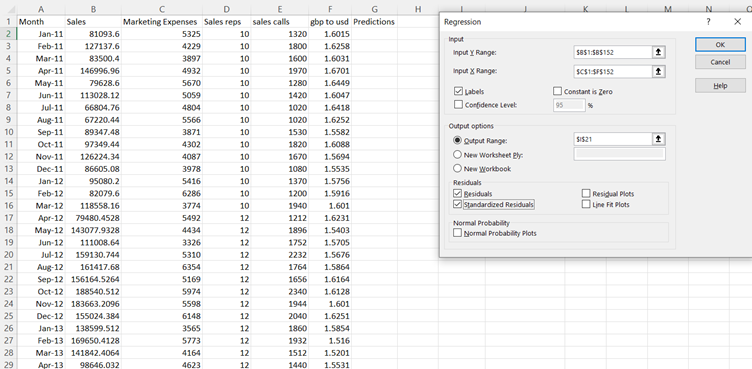Collapse dialog via Input X Range selector icon
This screenshot has height=369, width=752.
(659, 71)
